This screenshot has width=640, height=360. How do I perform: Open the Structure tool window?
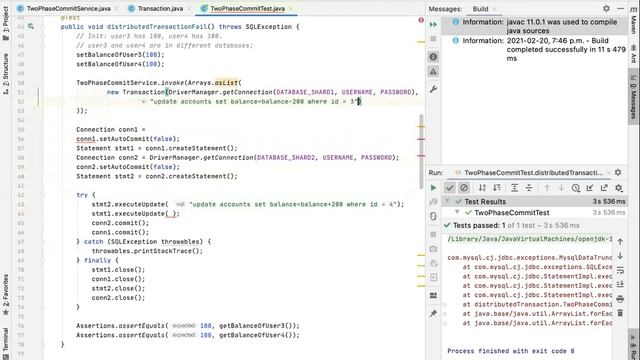[6, 73]
